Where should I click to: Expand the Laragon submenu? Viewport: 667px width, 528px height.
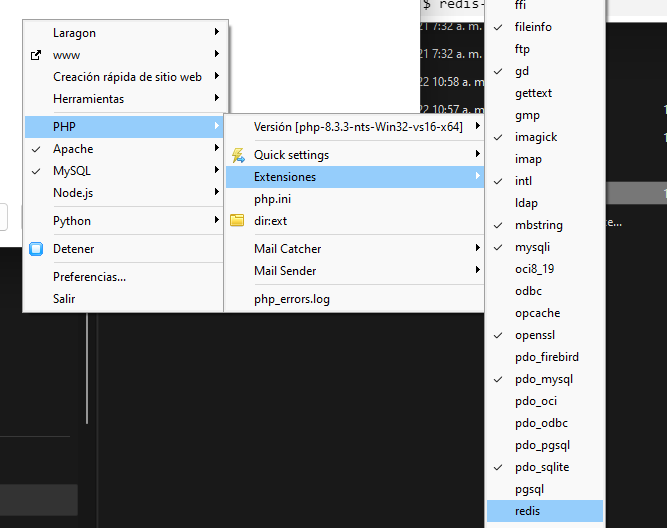(x=124, y=33)
